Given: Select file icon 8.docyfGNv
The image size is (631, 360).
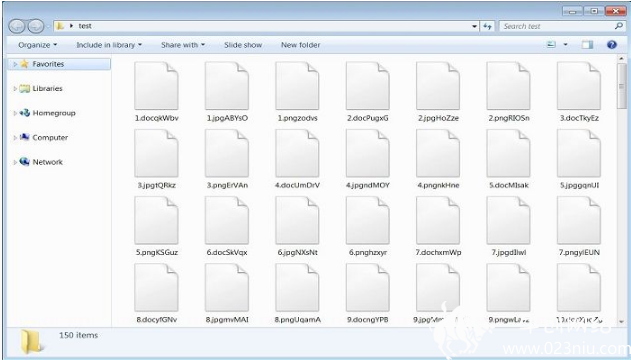Looking at the screenshot, I should click(x=156, y=288).
